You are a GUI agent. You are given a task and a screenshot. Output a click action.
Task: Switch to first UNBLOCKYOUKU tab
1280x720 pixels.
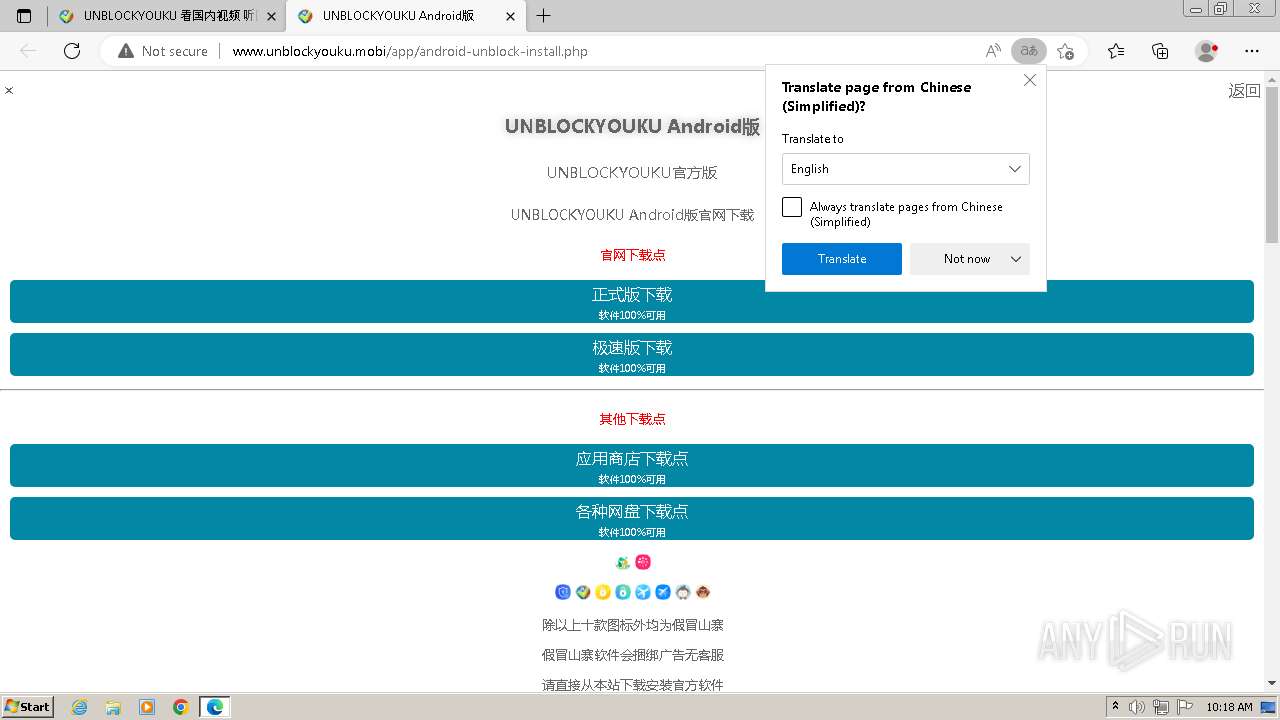click(x=166, y=16)
